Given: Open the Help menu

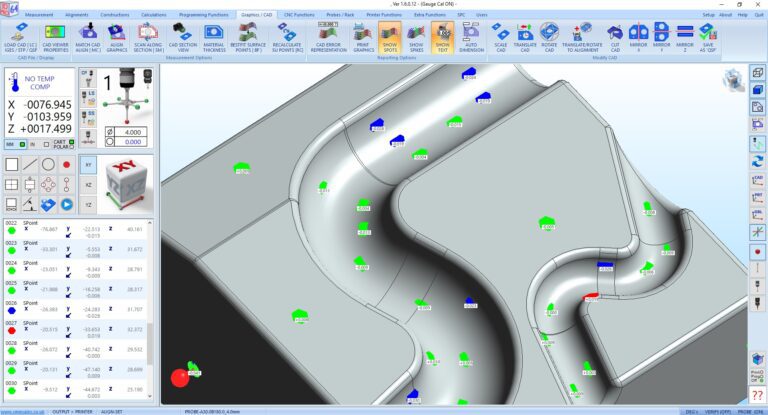Looking at the screenshot, I should coord(743,15).
